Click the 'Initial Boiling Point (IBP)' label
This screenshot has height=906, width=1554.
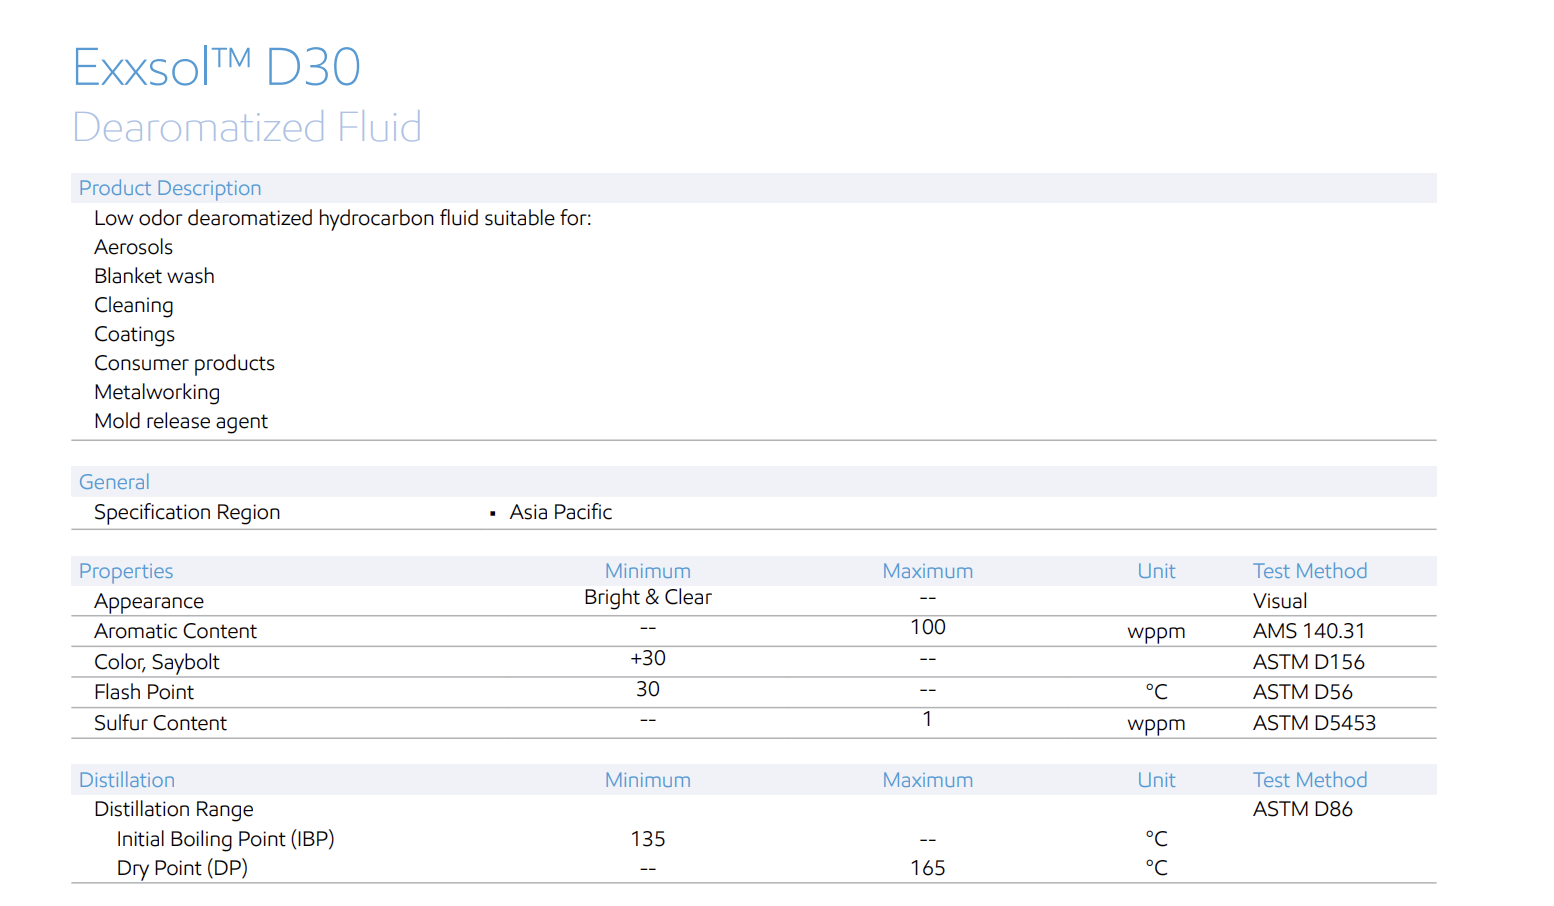(226, 839)
